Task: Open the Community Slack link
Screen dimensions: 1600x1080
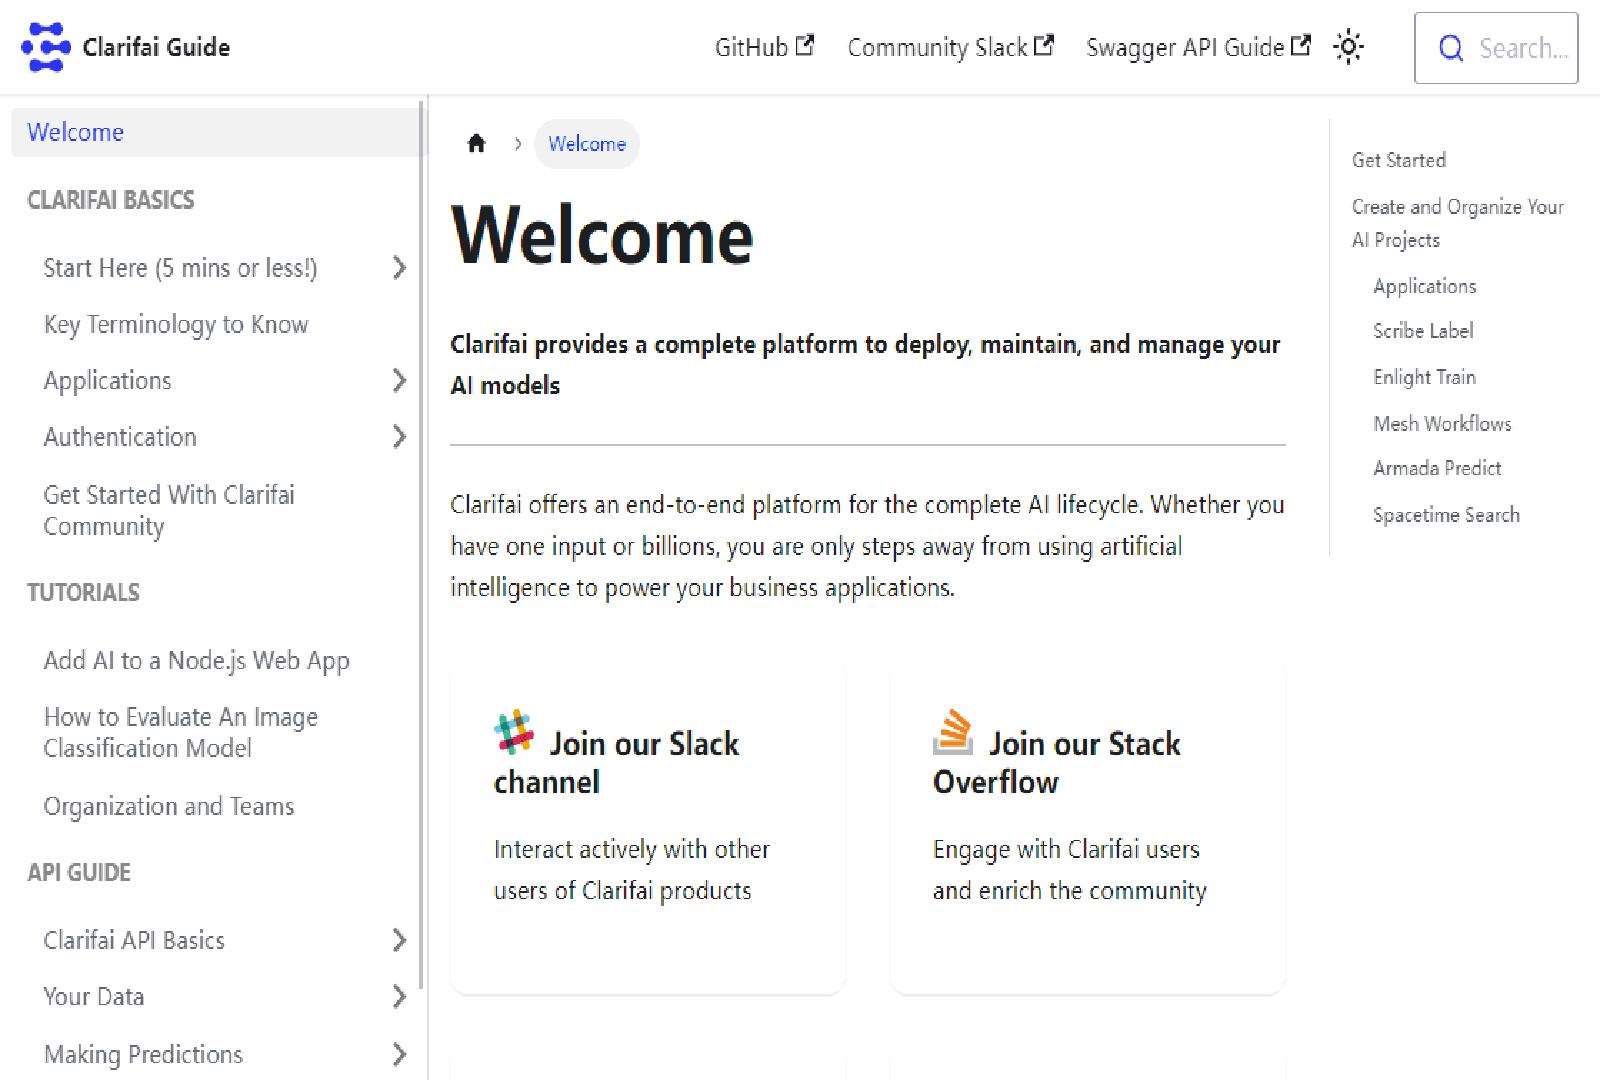Action: [950, 47]
